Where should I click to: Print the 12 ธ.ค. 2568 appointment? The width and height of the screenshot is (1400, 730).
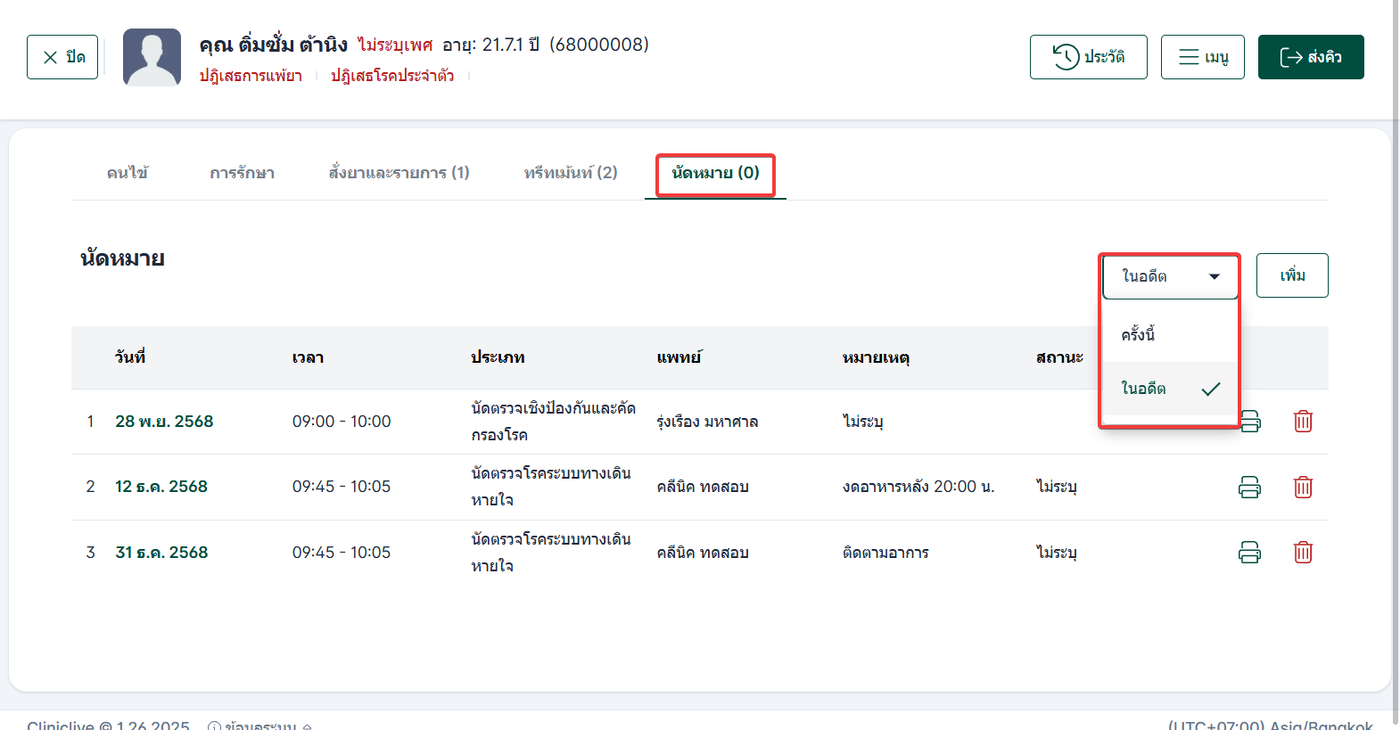1249,487
